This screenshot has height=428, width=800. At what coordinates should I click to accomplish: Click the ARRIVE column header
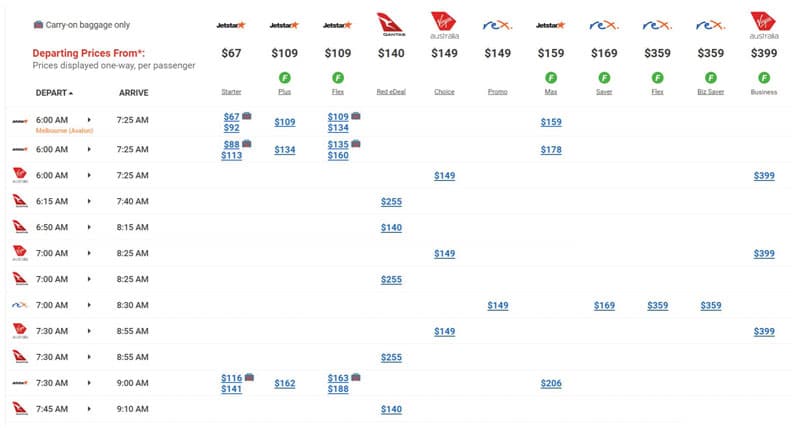(x=134, y=93)
